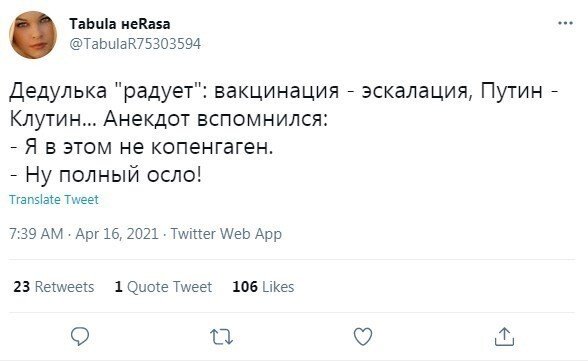Image resolution: width=588 pixels, height=362 pixels.
Task: Like the tweet with heart icon
Action: (x=363, y=336)
